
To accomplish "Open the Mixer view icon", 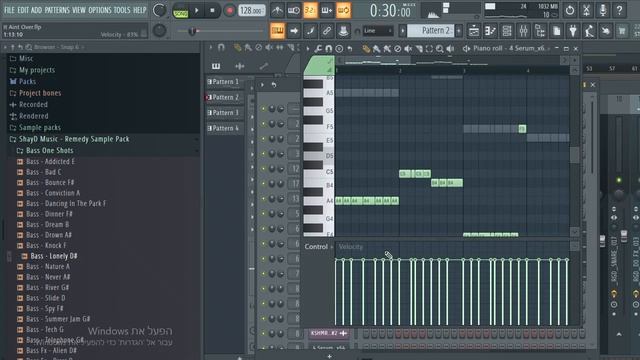I will tap(523, 31).
